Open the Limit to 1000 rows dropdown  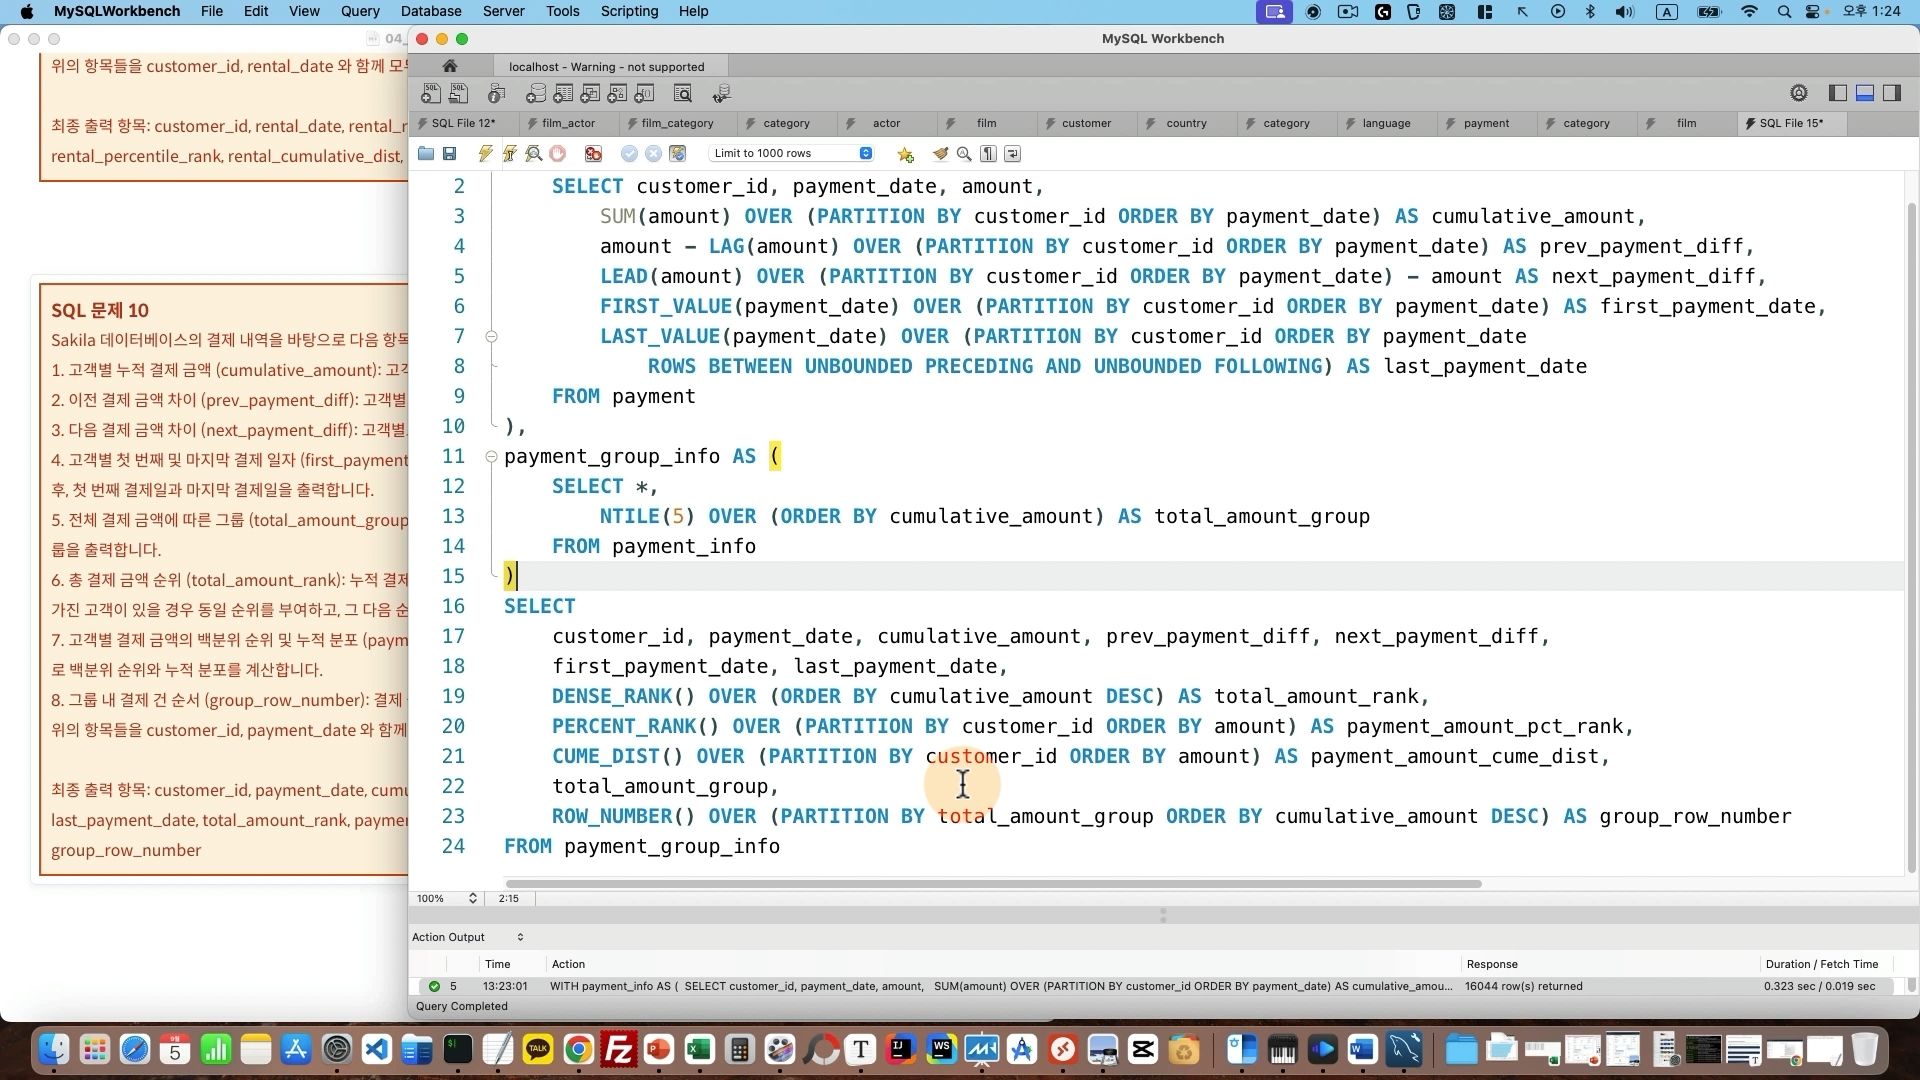pos(866,153)
